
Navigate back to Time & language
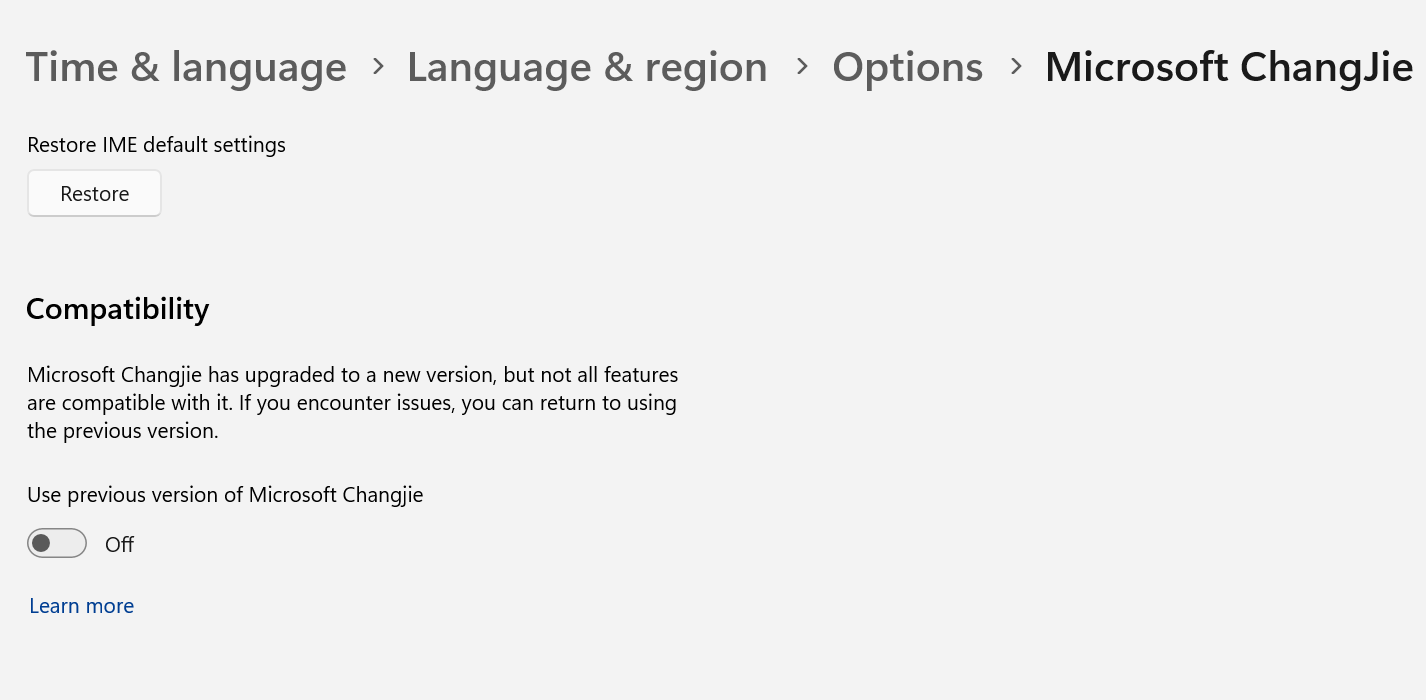click(x=186, y=66)
